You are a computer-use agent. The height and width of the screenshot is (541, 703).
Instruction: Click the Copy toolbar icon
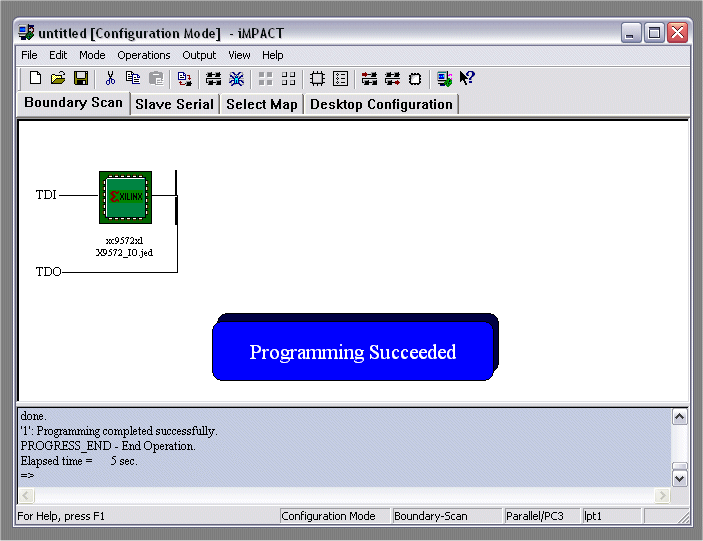[133, 78]
